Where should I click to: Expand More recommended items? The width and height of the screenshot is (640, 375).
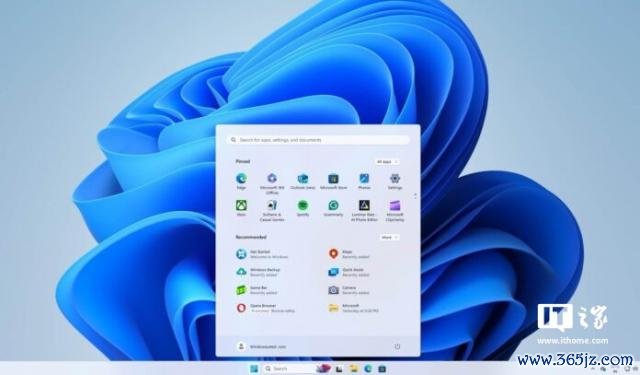pyautogui.click(x=389, y=237)
